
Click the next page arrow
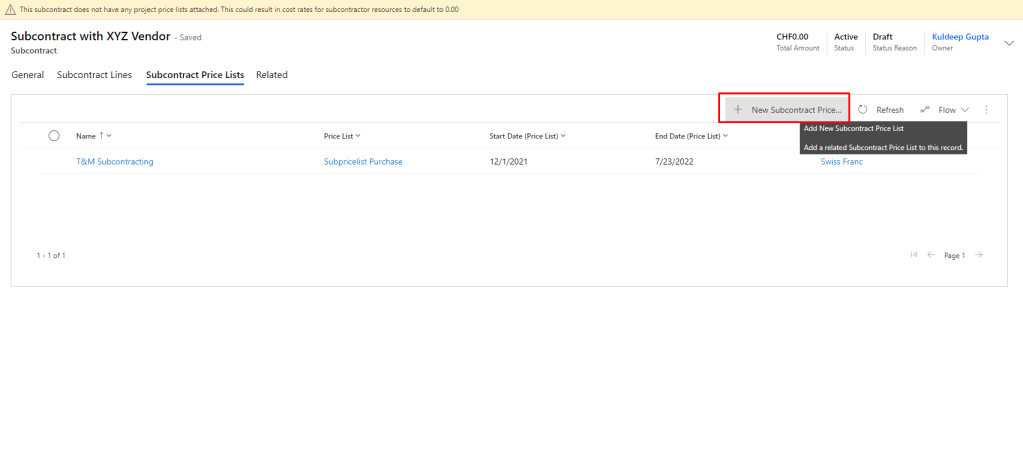tap(979, 255)
